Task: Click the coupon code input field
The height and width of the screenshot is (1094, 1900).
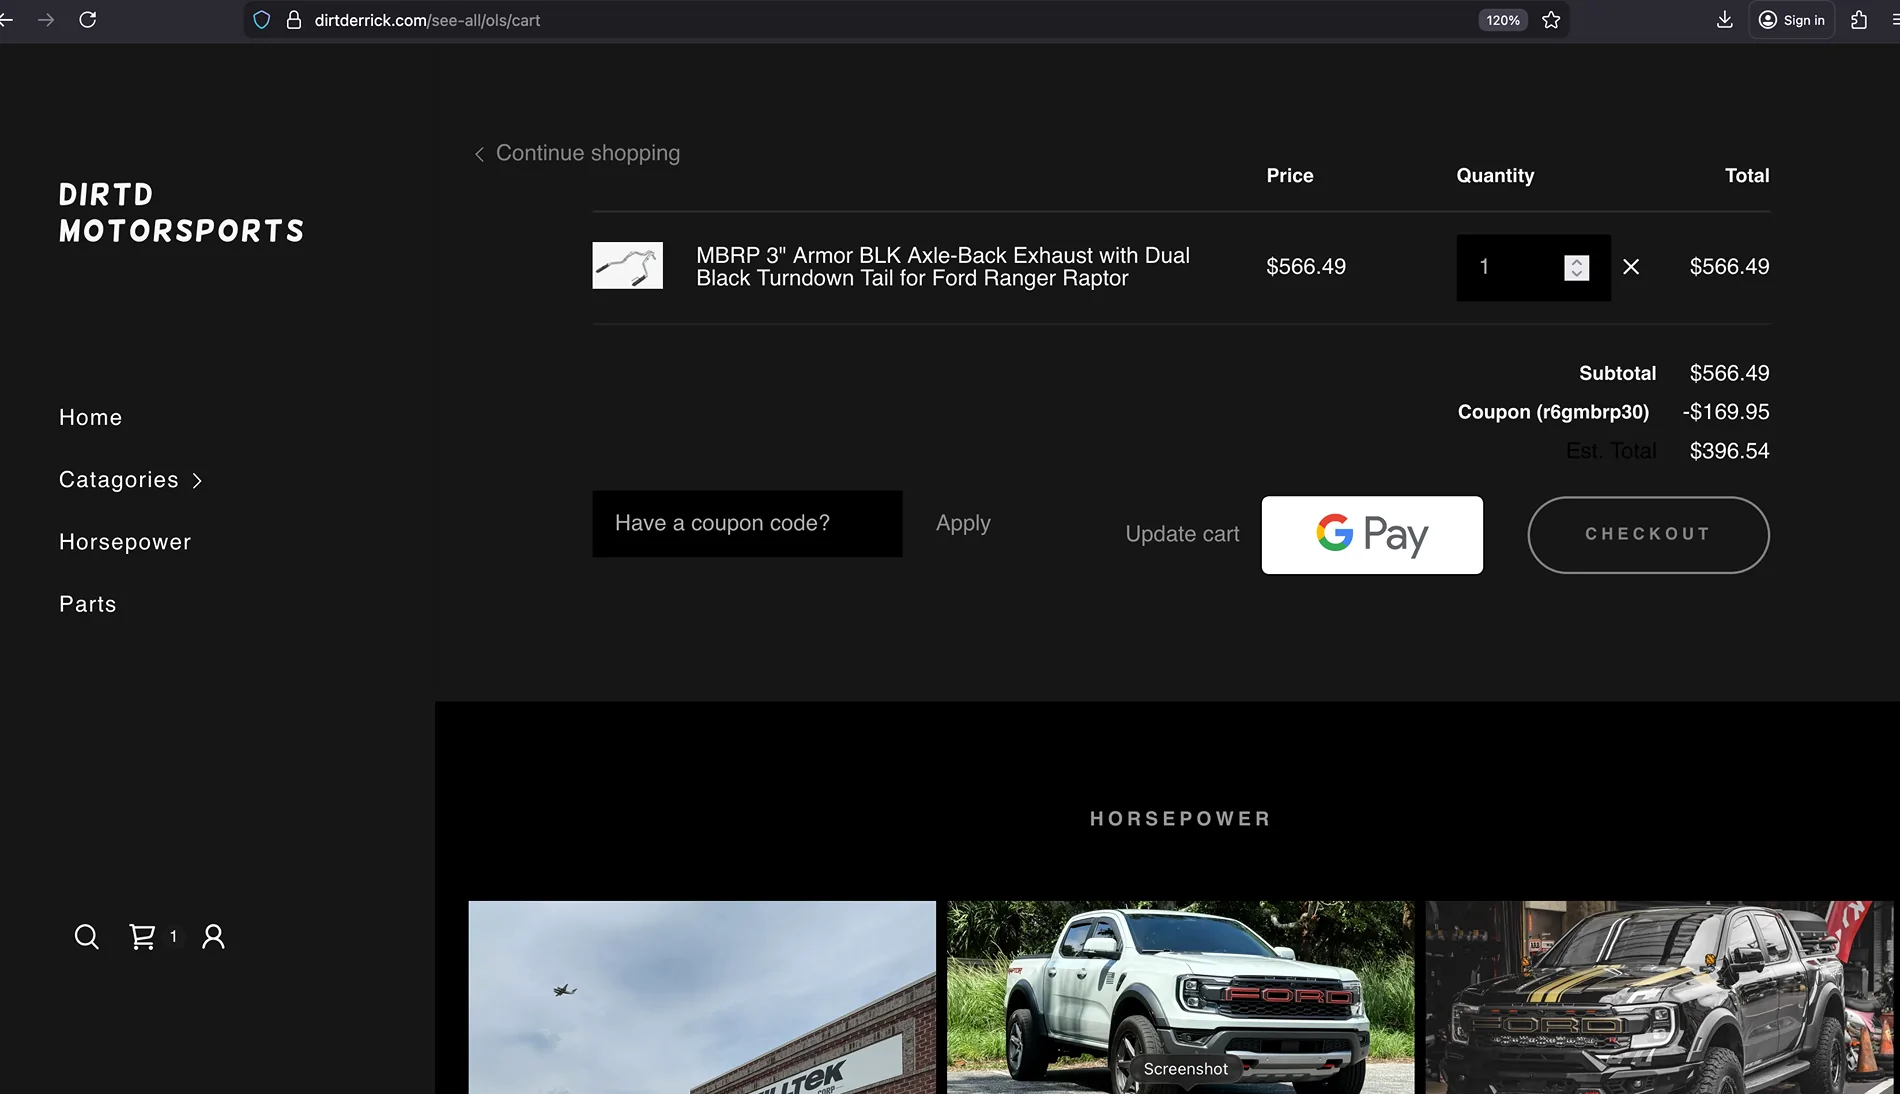Action: [x=747, y=524]
